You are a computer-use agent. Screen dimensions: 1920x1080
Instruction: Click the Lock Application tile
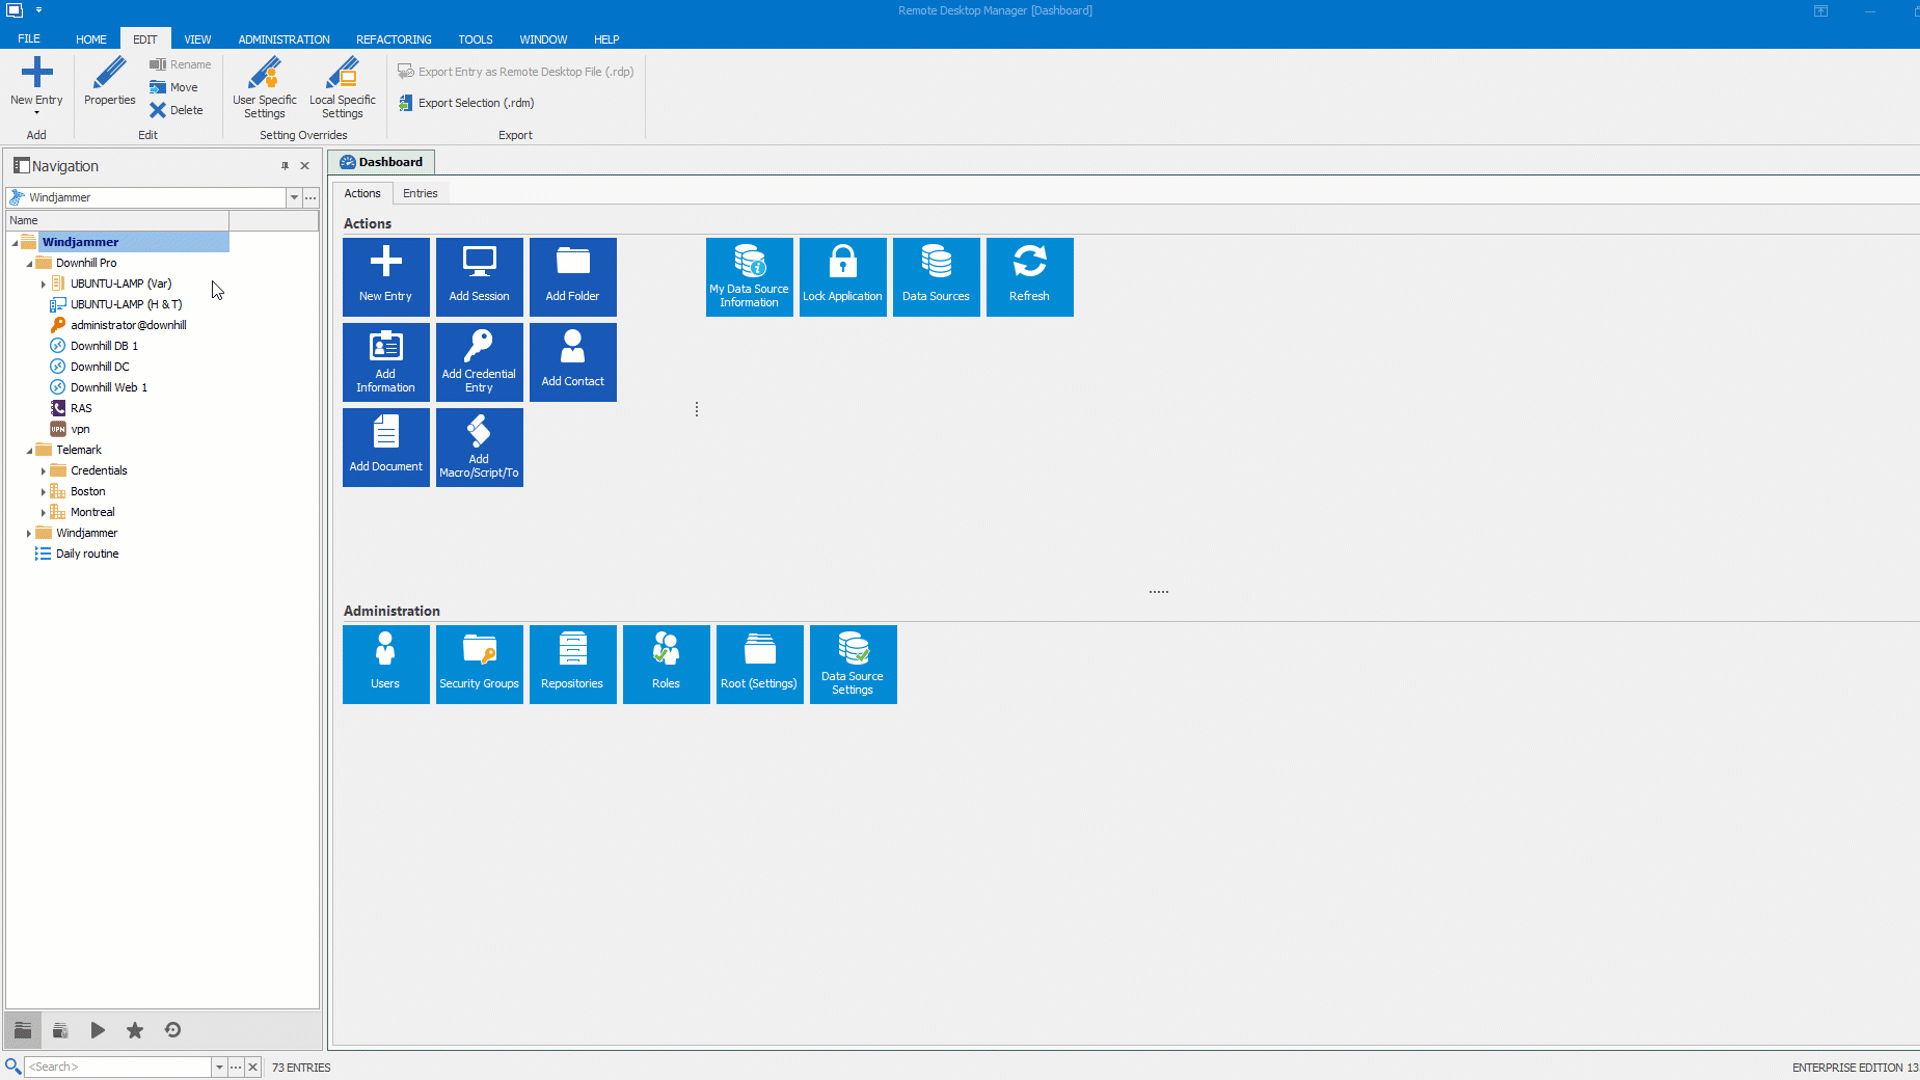coord(843,277)
